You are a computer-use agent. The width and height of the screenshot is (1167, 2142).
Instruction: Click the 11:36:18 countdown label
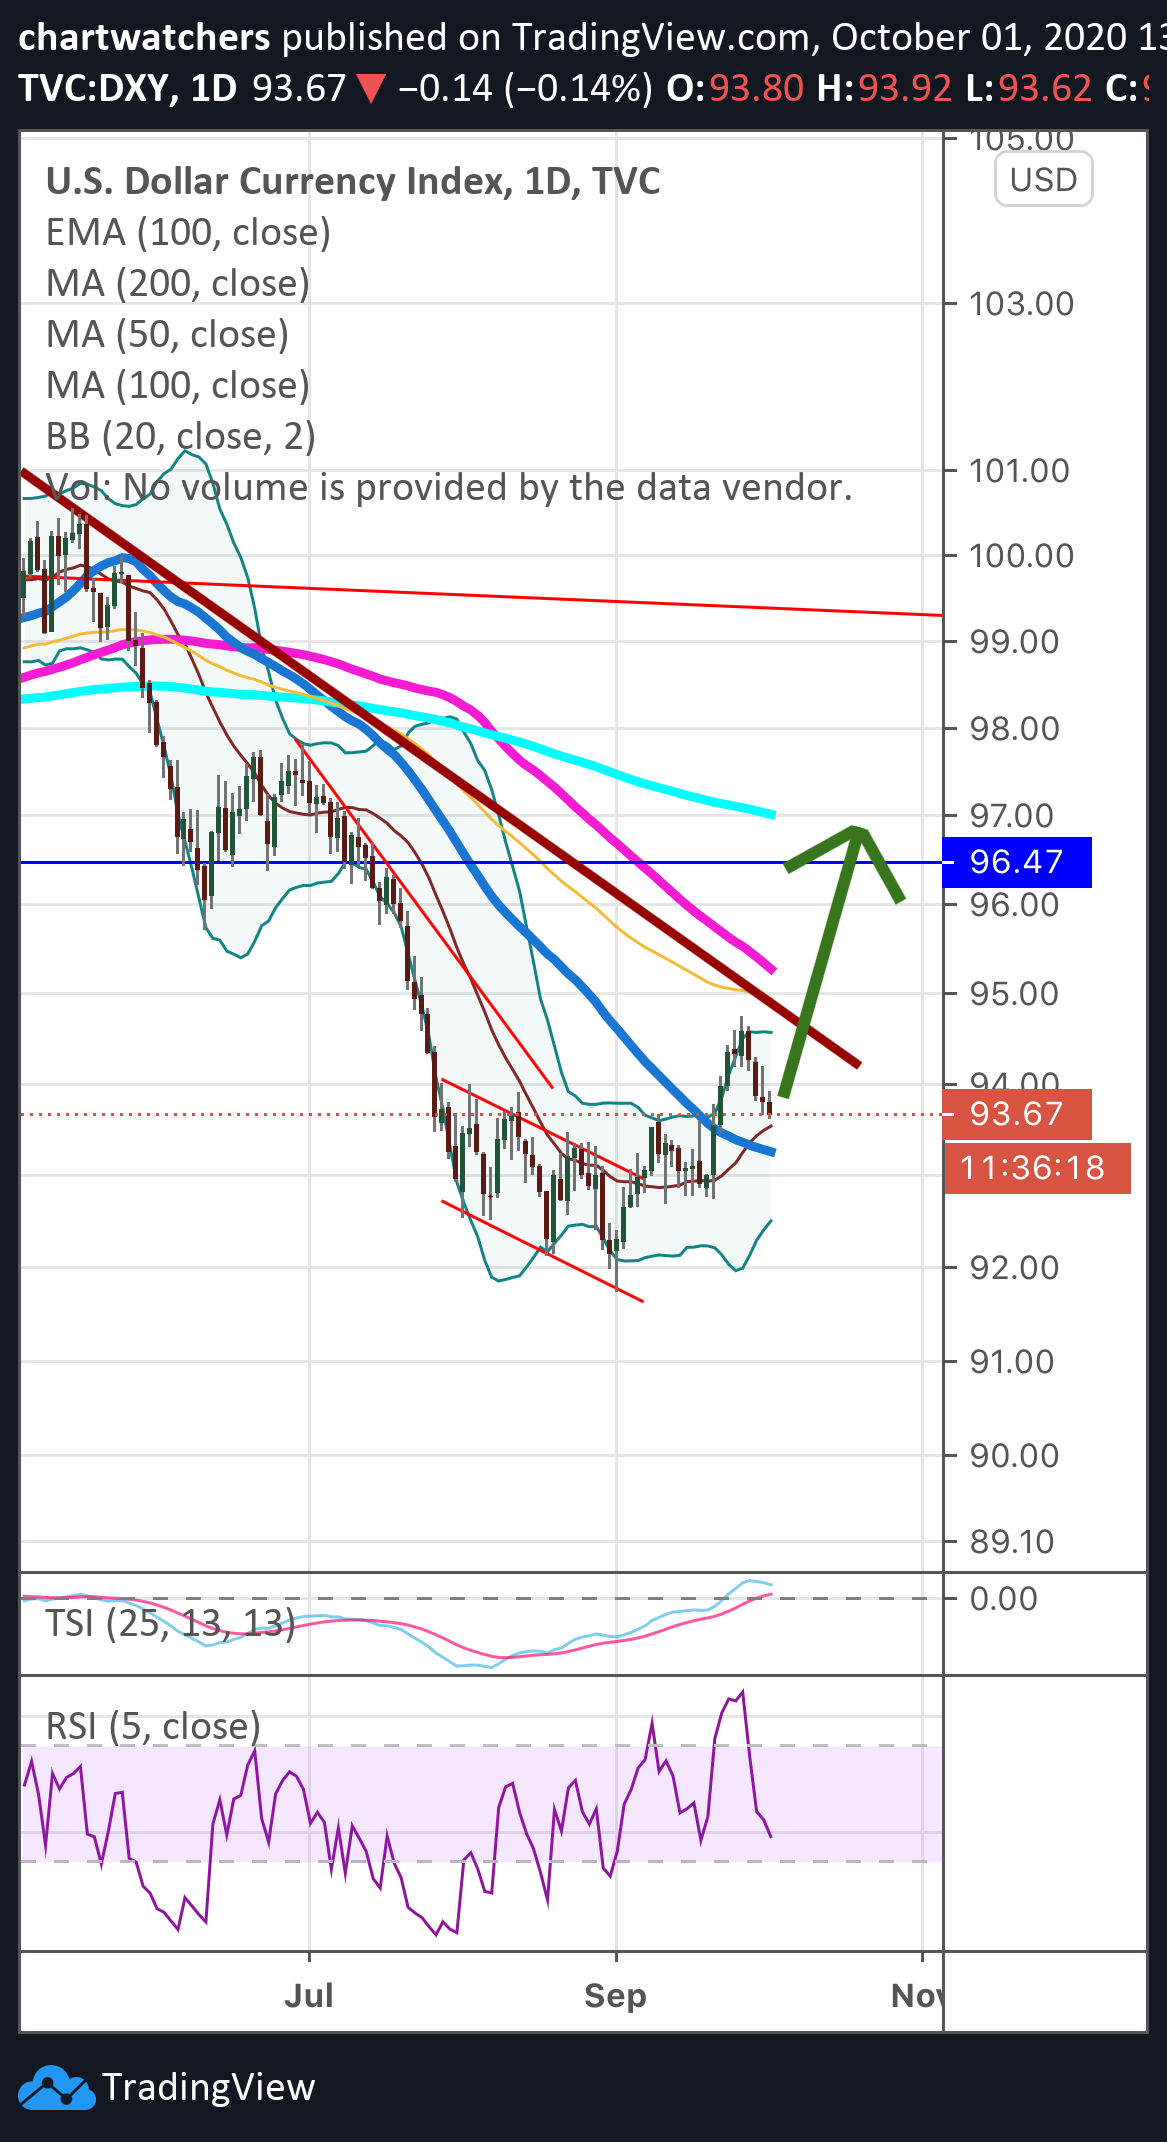coord(1038,1168)
